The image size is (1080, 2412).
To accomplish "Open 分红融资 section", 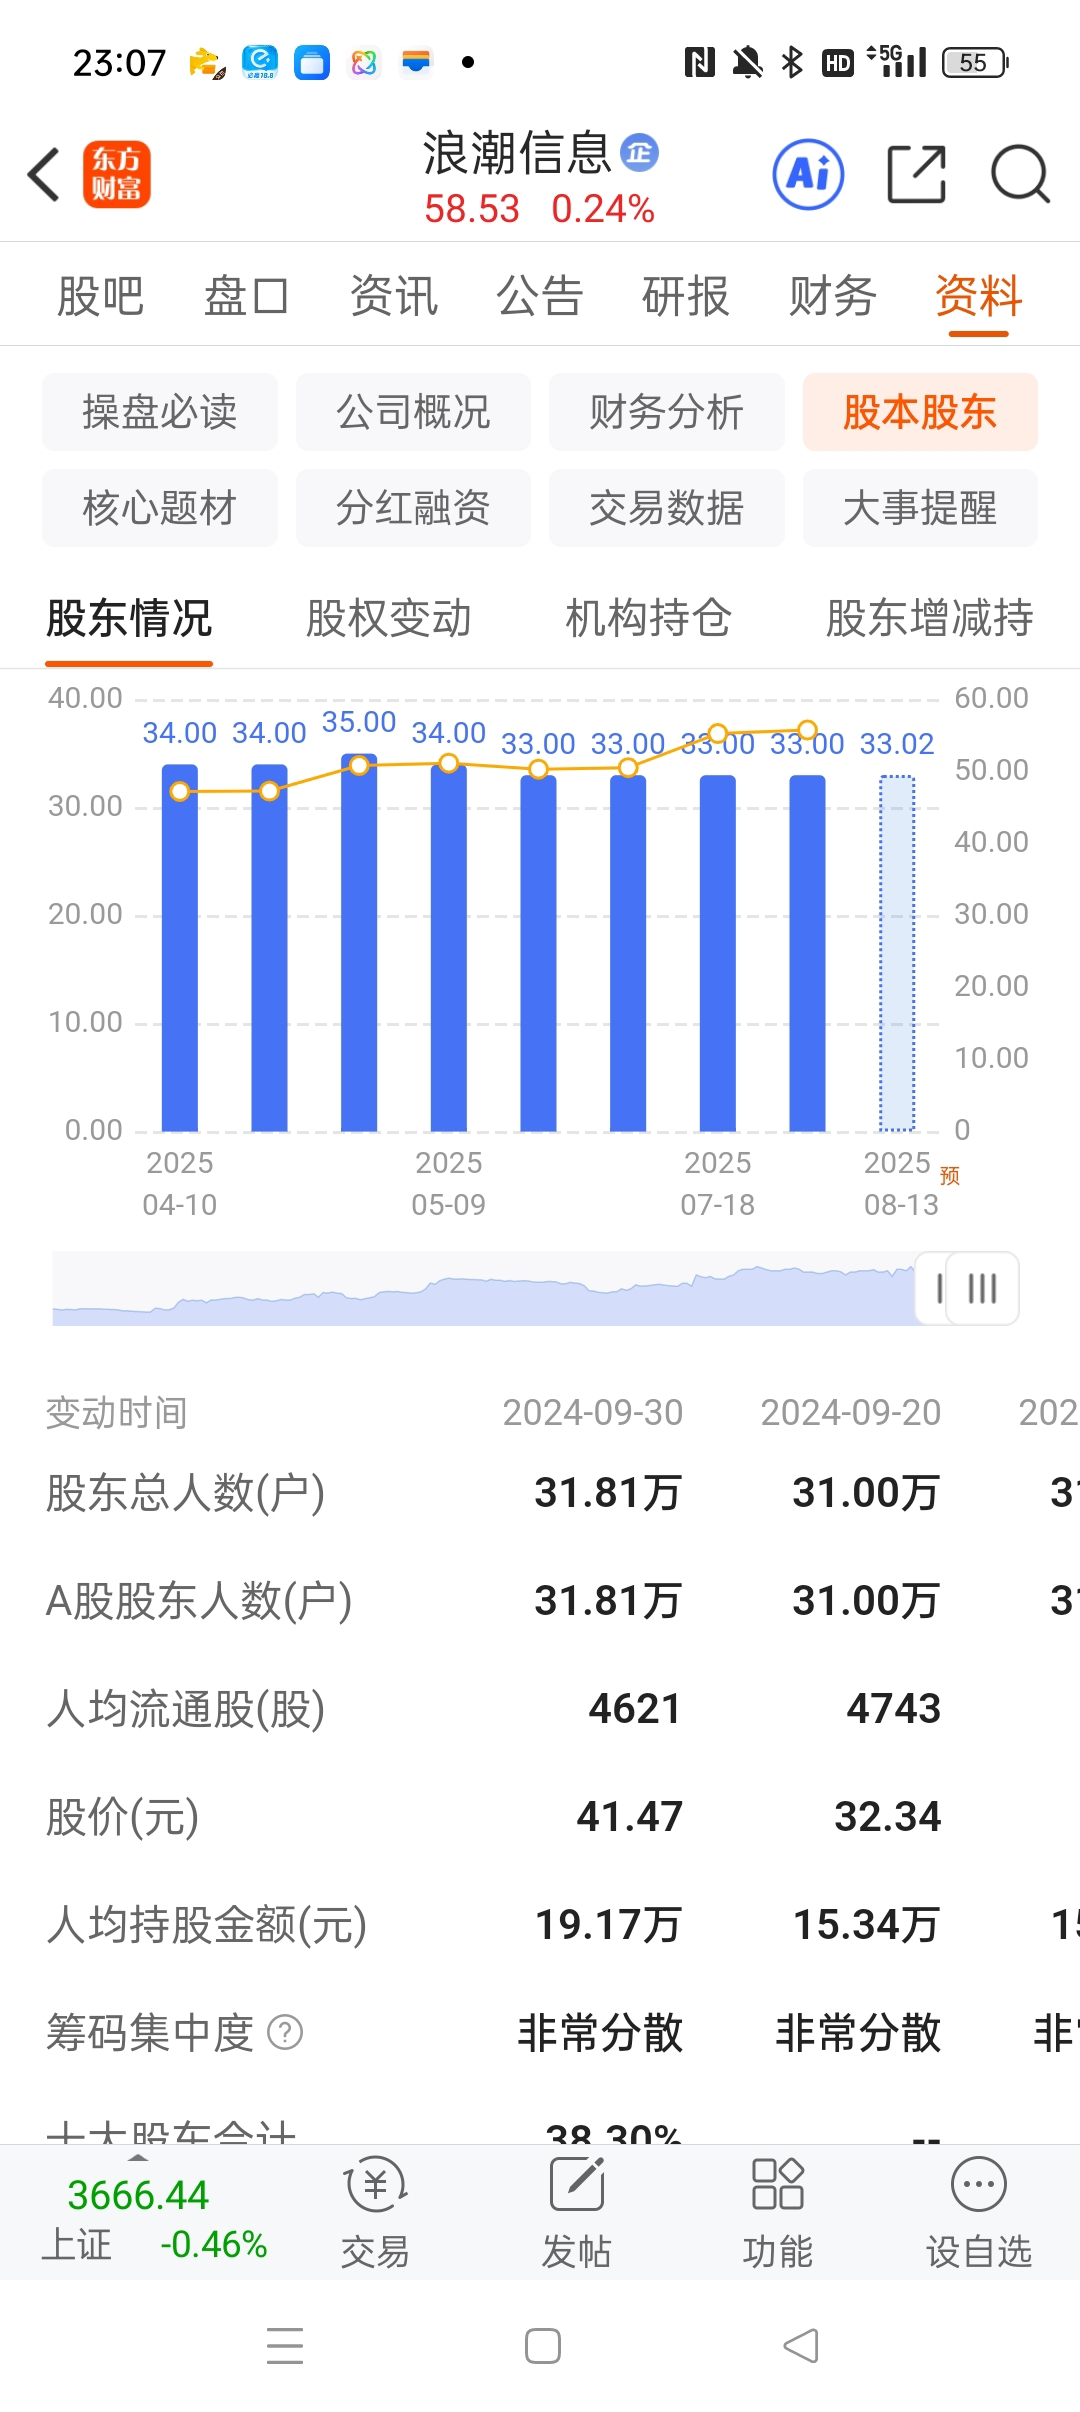I will coord(413,508).
